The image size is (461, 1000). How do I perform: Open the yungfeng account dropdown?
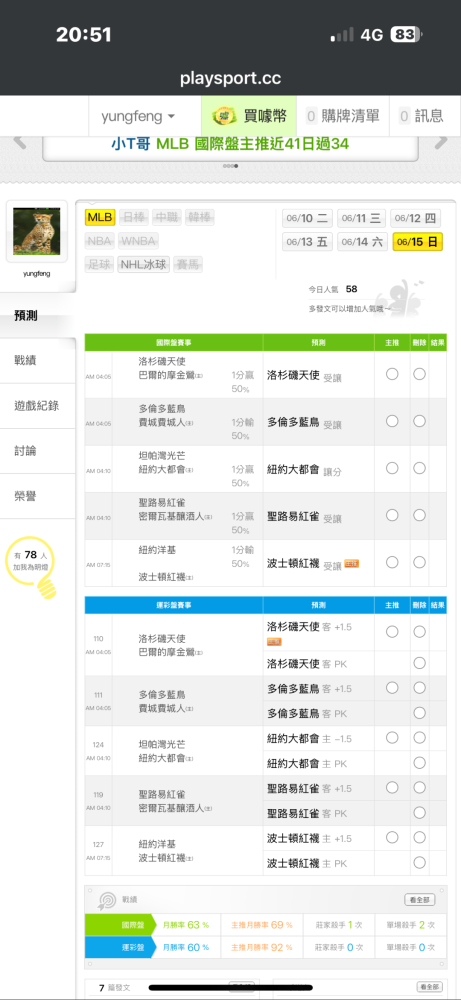(x=138, y=116)
